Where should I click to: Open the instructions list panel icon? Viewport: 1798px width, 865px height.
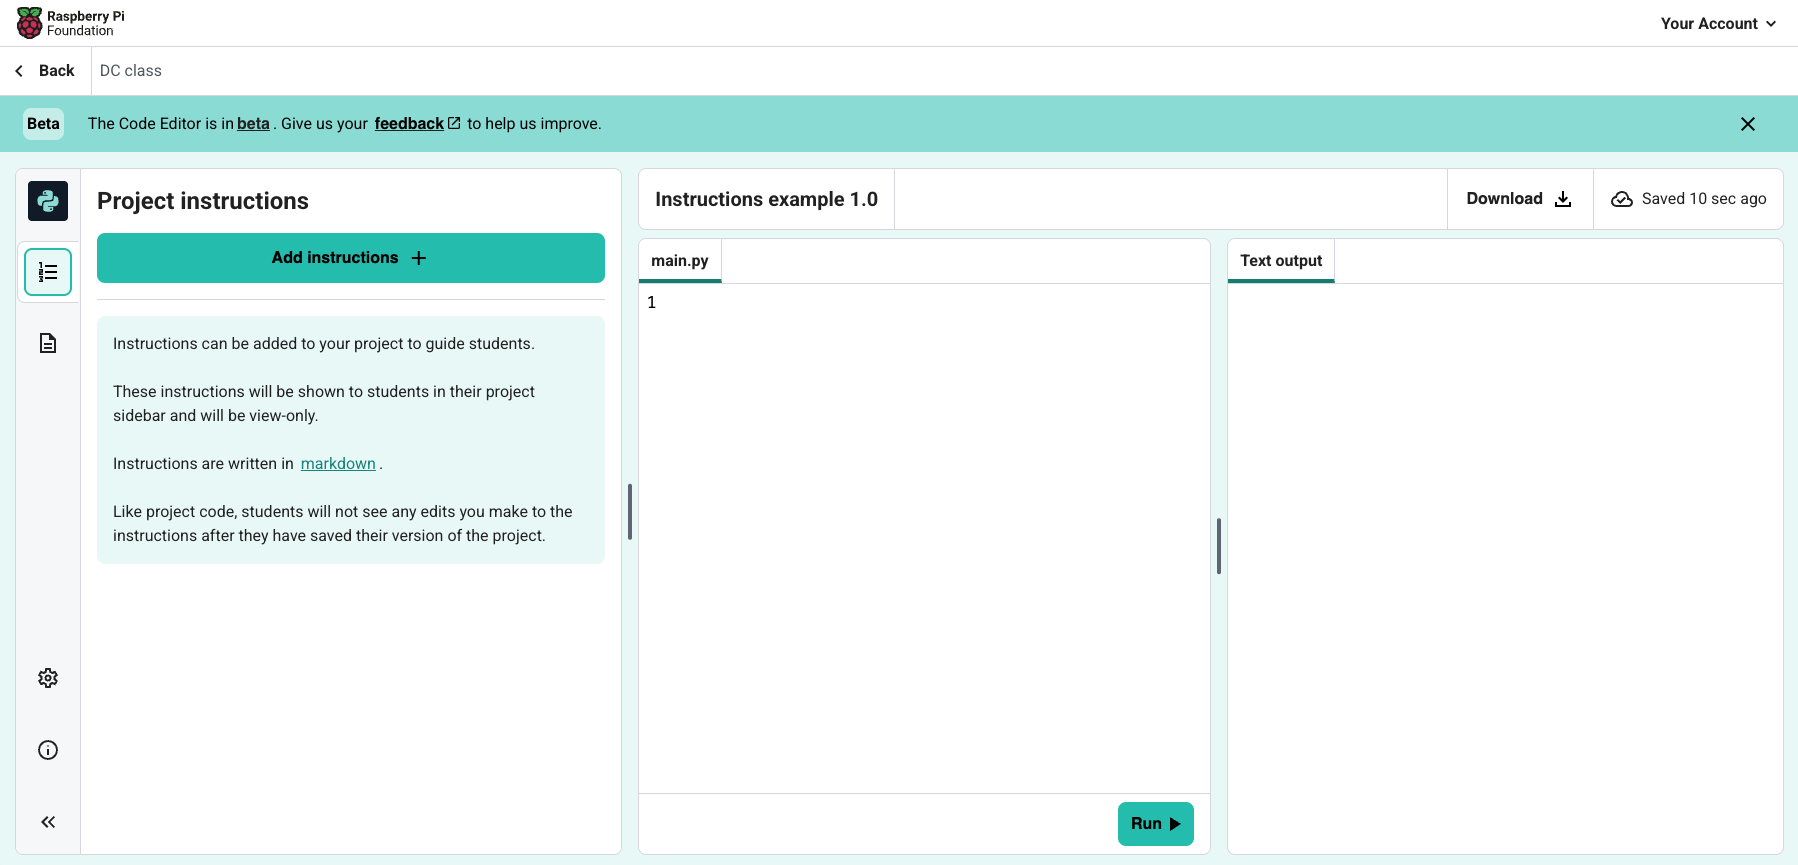point(48,272)
